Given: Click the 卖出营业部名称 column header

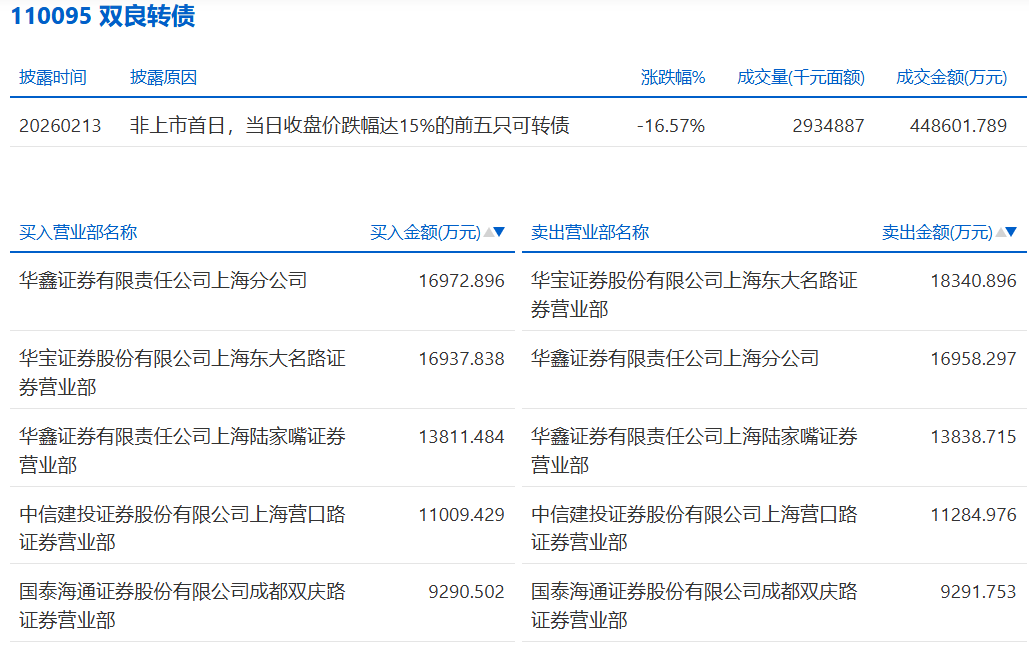Looking at the screenshot, I should (590, 232).
